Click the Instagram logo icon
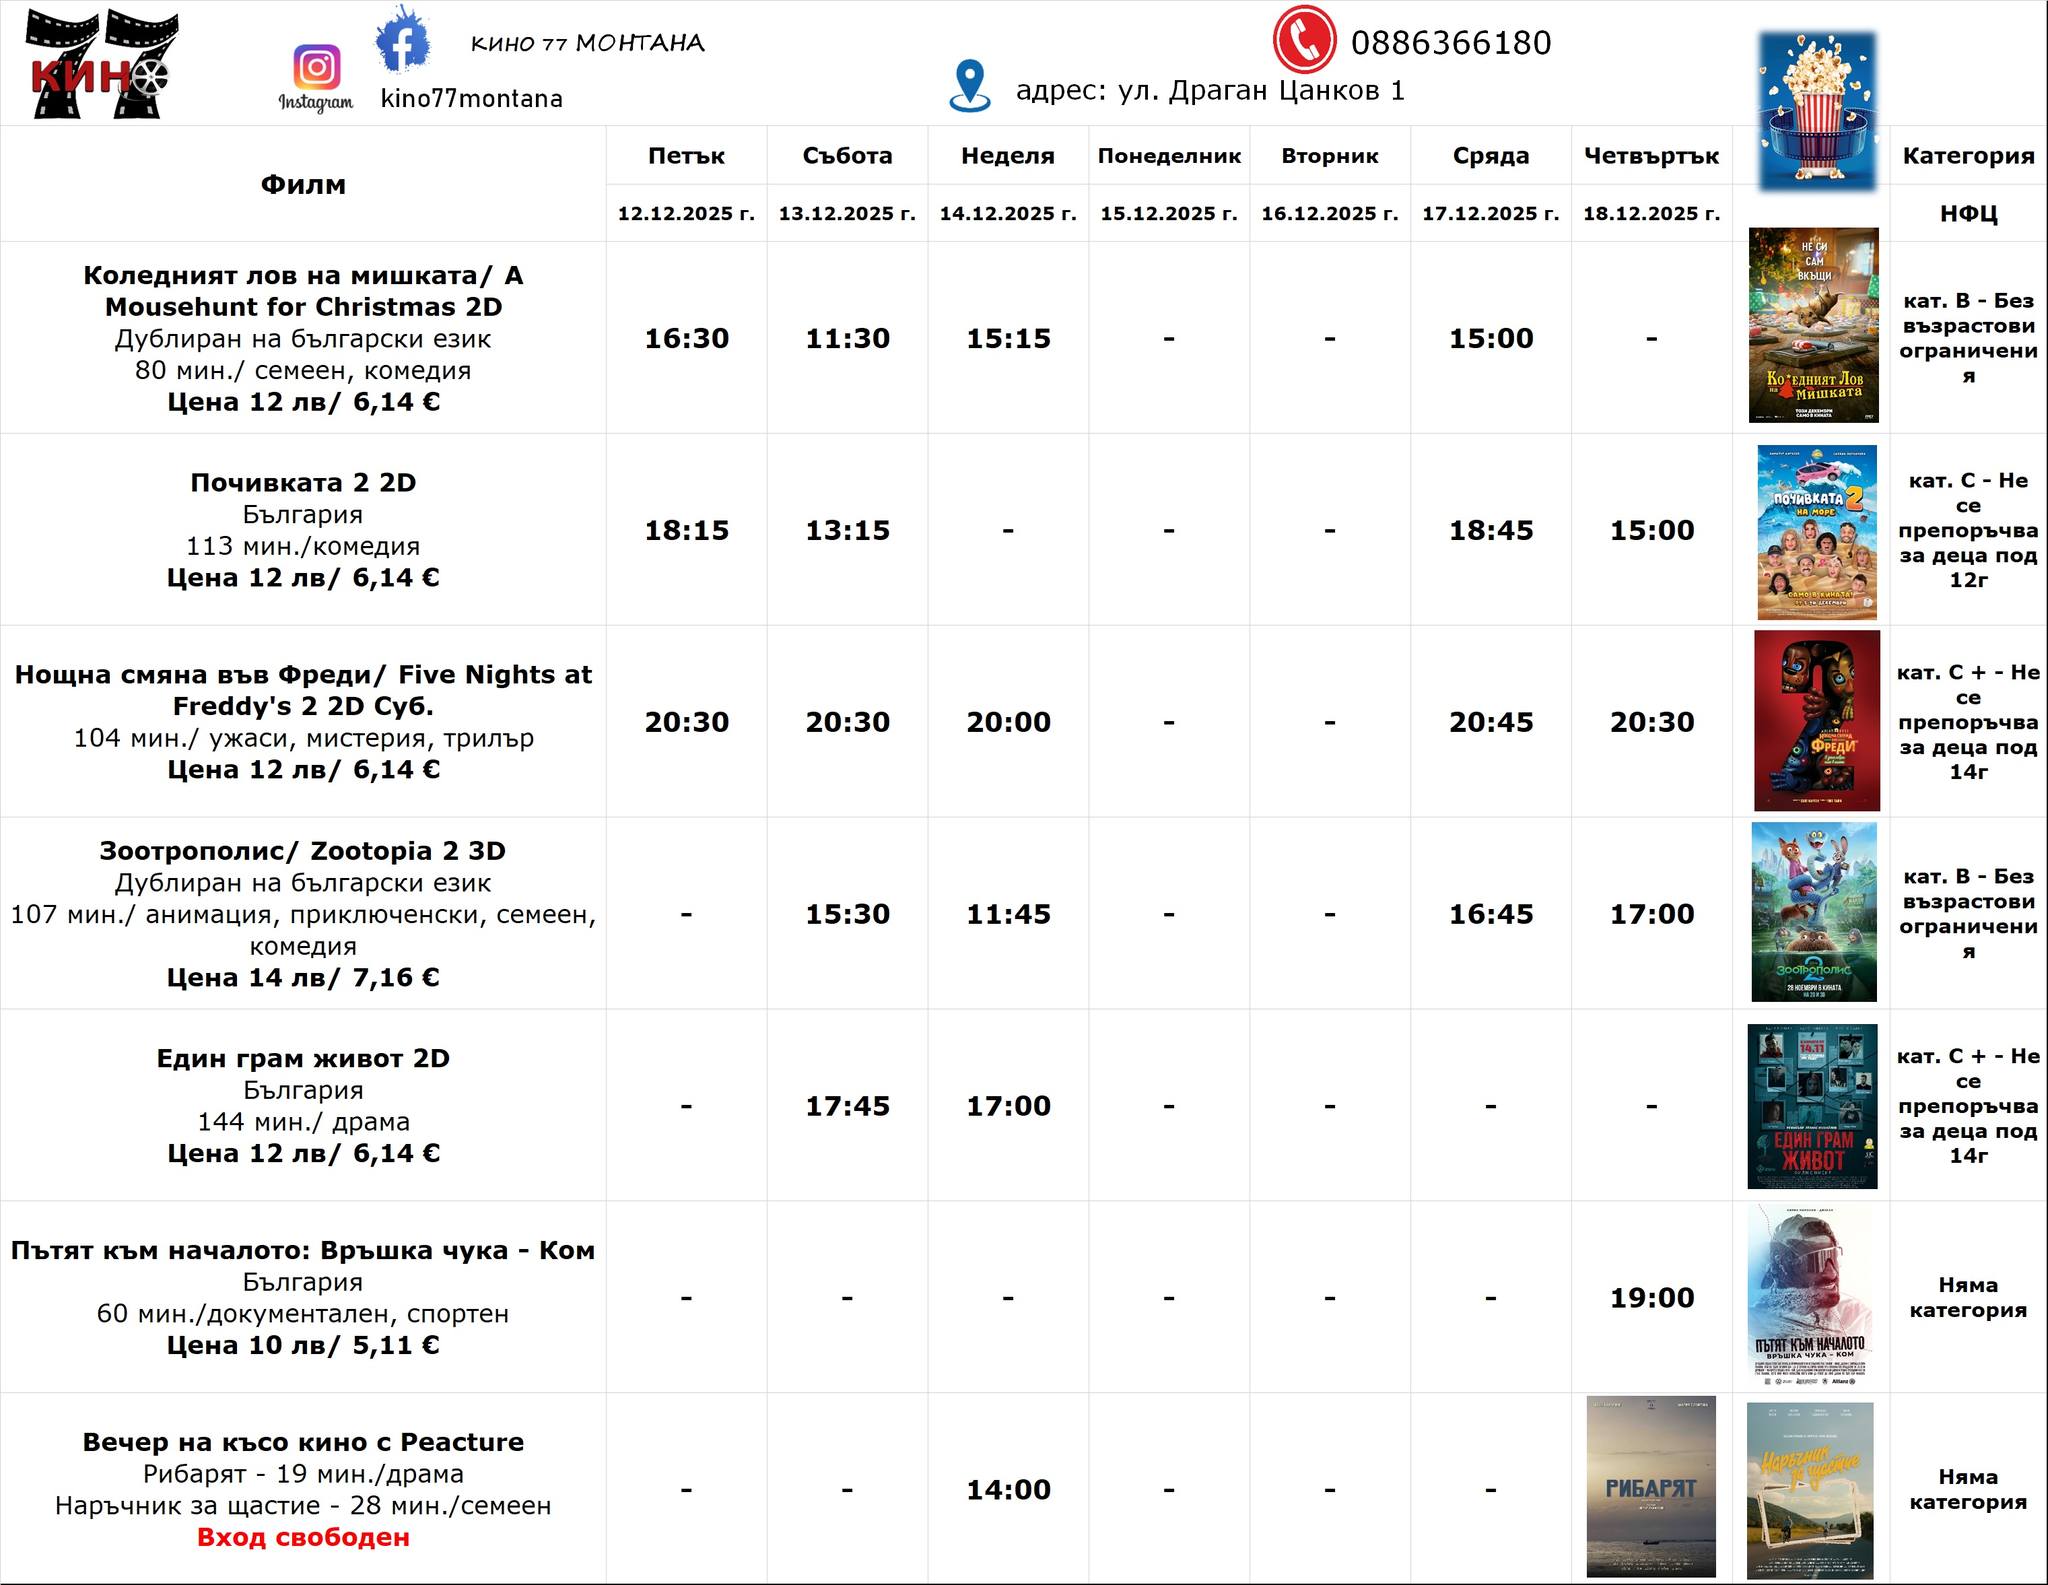This screenshot has height=1585, width=2048. 316,68
